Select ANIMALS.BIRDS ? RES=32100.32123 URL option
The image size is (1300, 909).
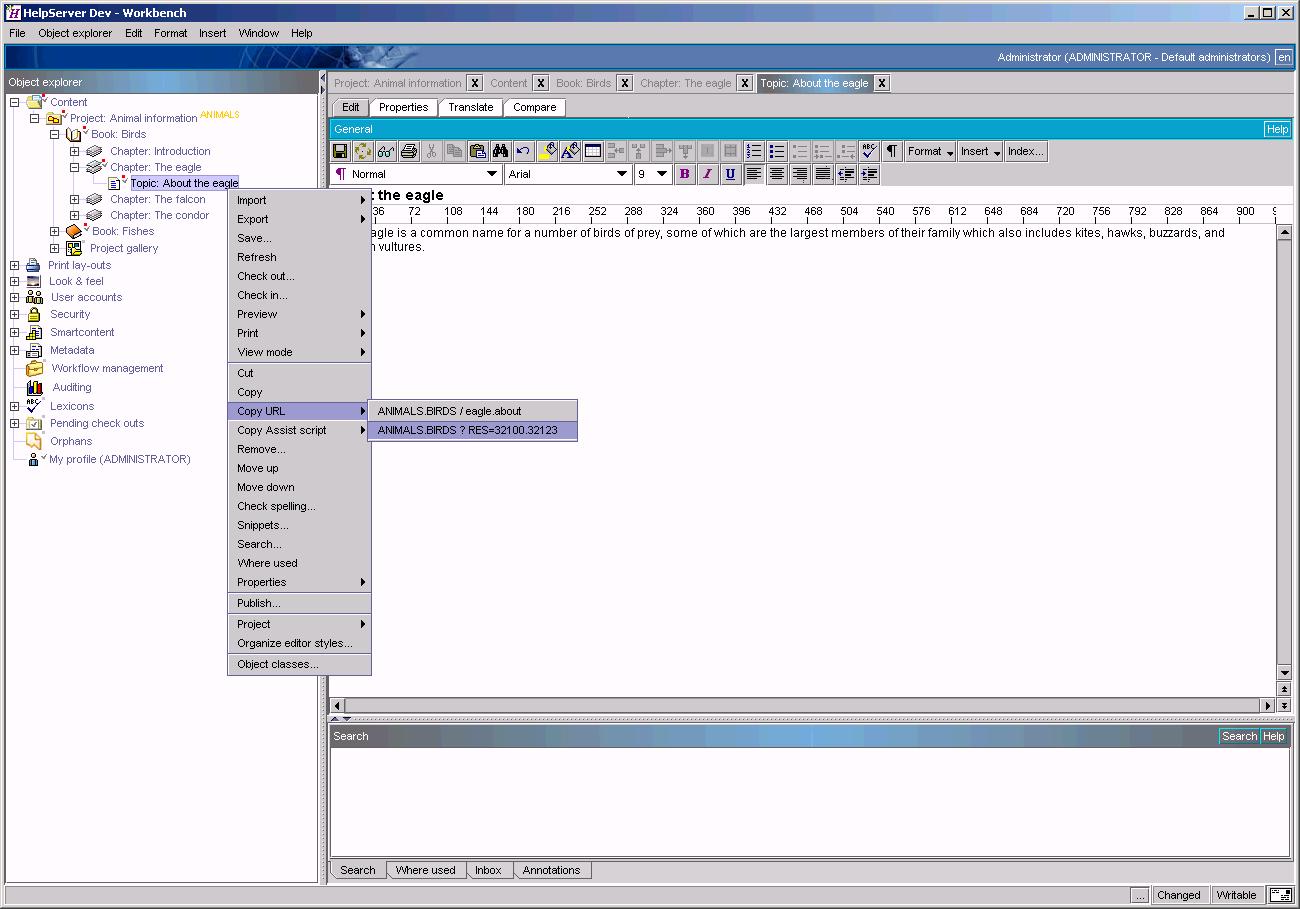(473, 430)
